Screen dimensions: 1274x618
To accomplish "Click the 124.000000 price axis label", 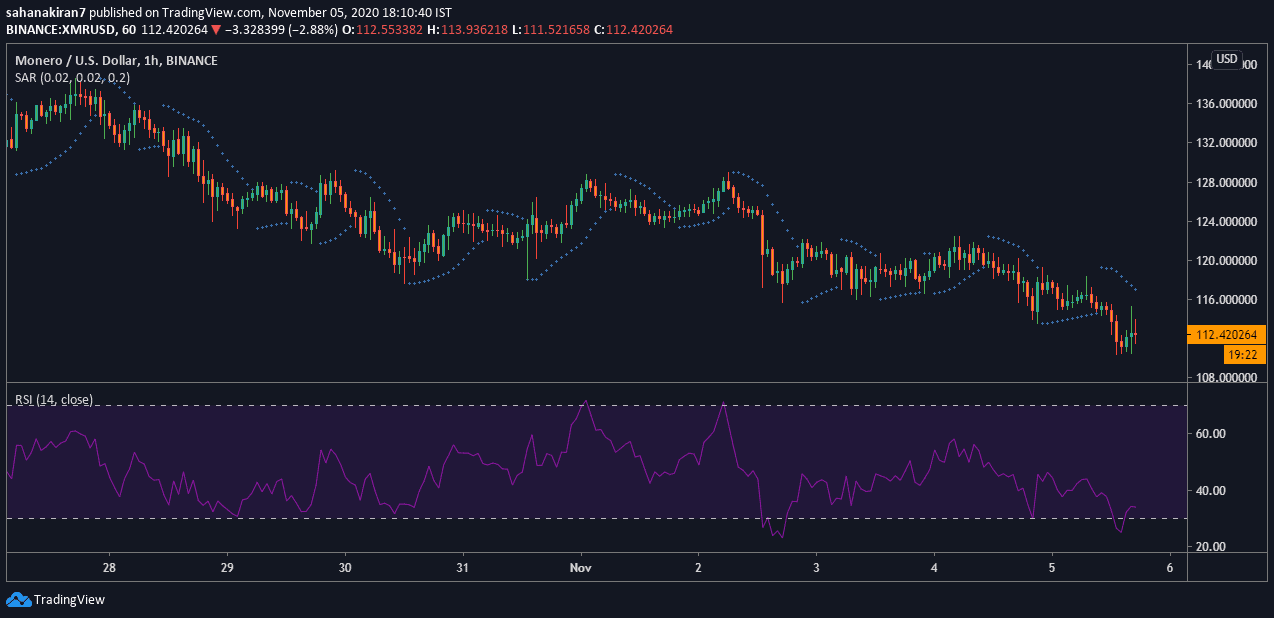I will (x=1226, y=222).
